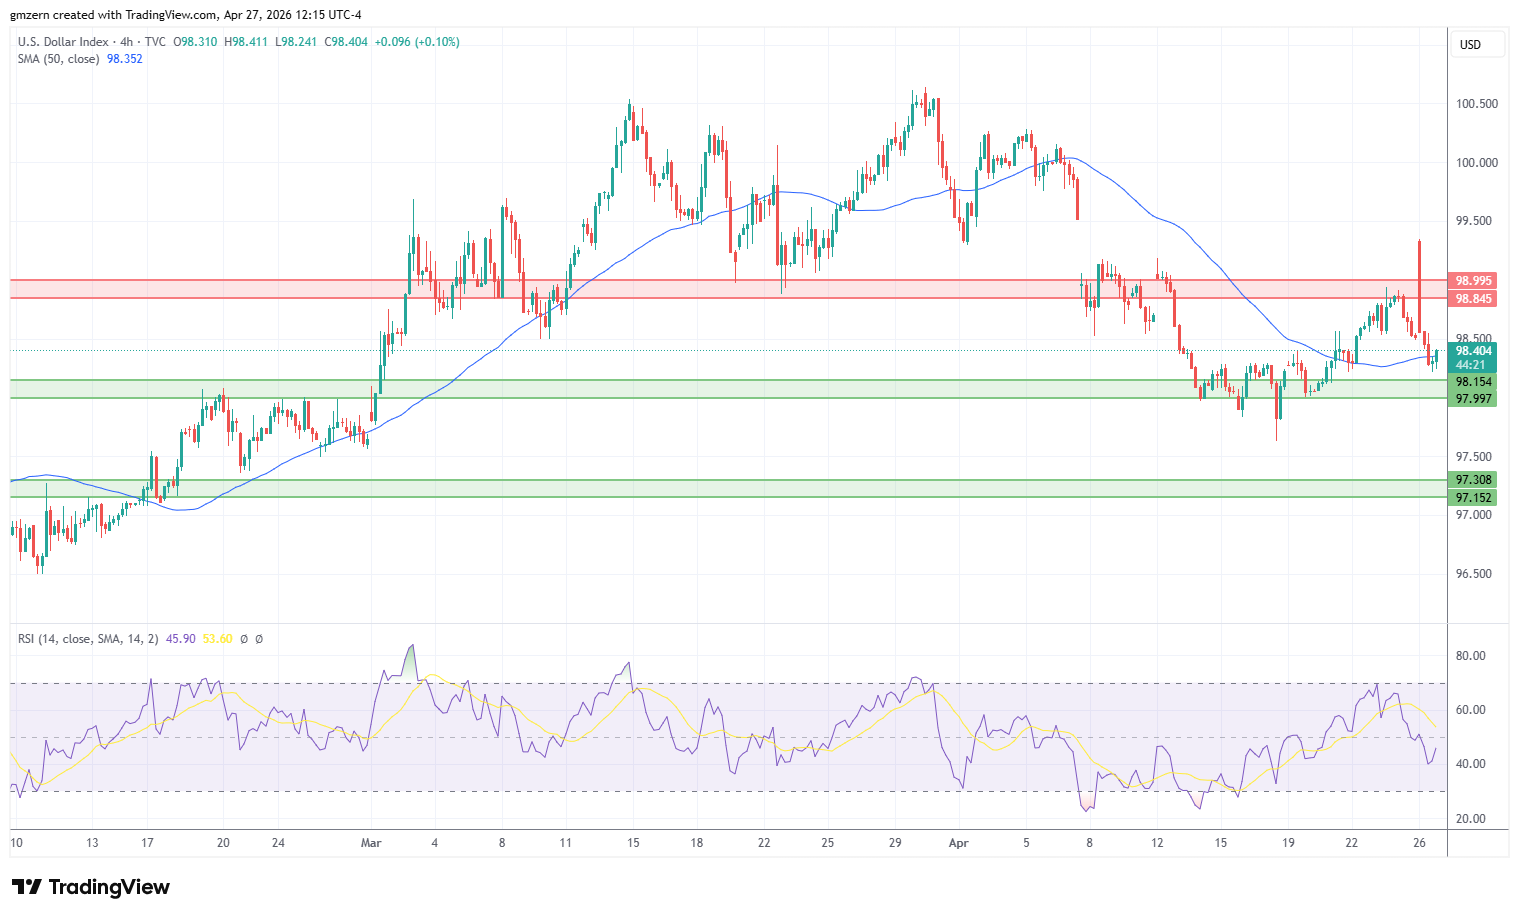1519x917 pixels.
Task: Select the green support label 97.997
Action: [x=1473, y=399]
